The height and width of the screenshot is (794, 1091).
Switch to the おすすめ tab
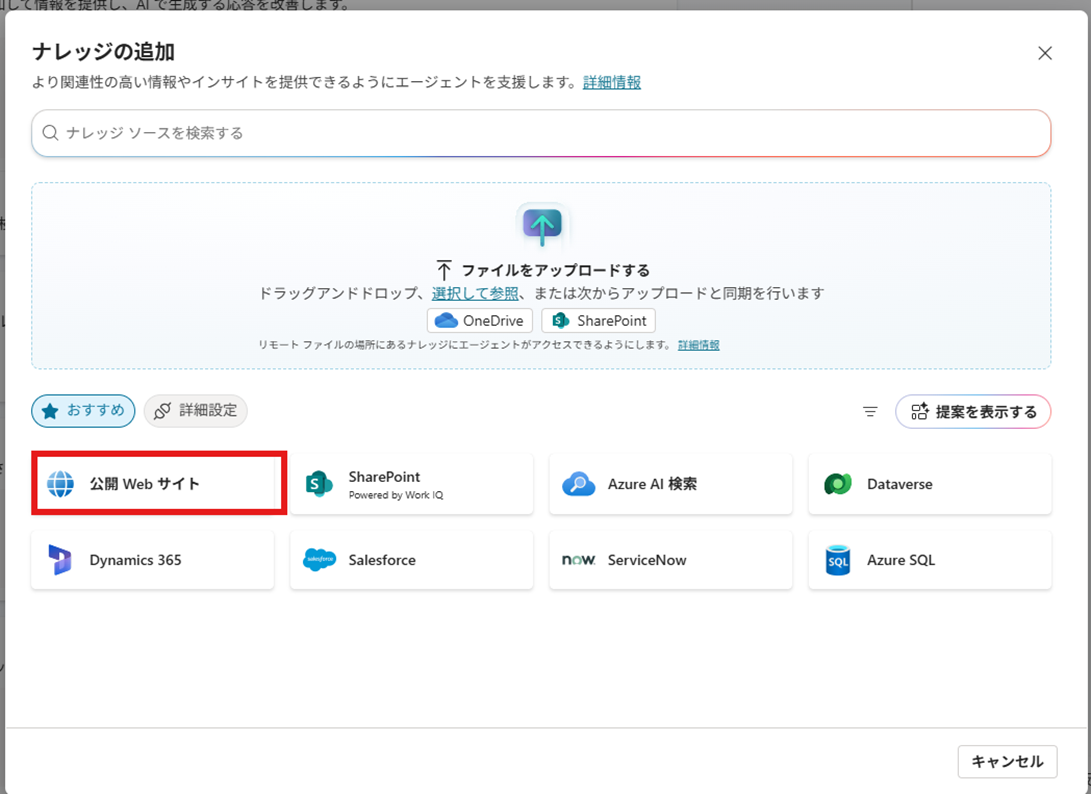(x=83, y=411)
